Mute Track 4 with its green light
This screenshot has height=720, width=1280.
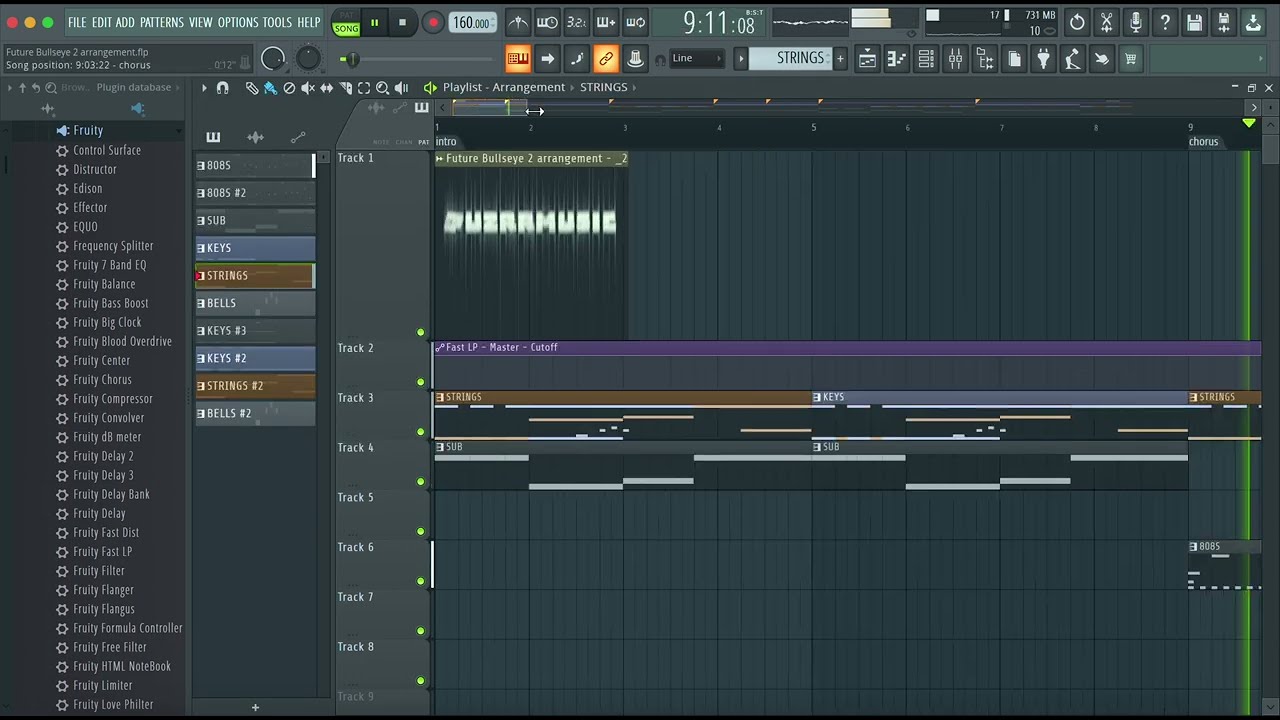[x=421, y=482]
